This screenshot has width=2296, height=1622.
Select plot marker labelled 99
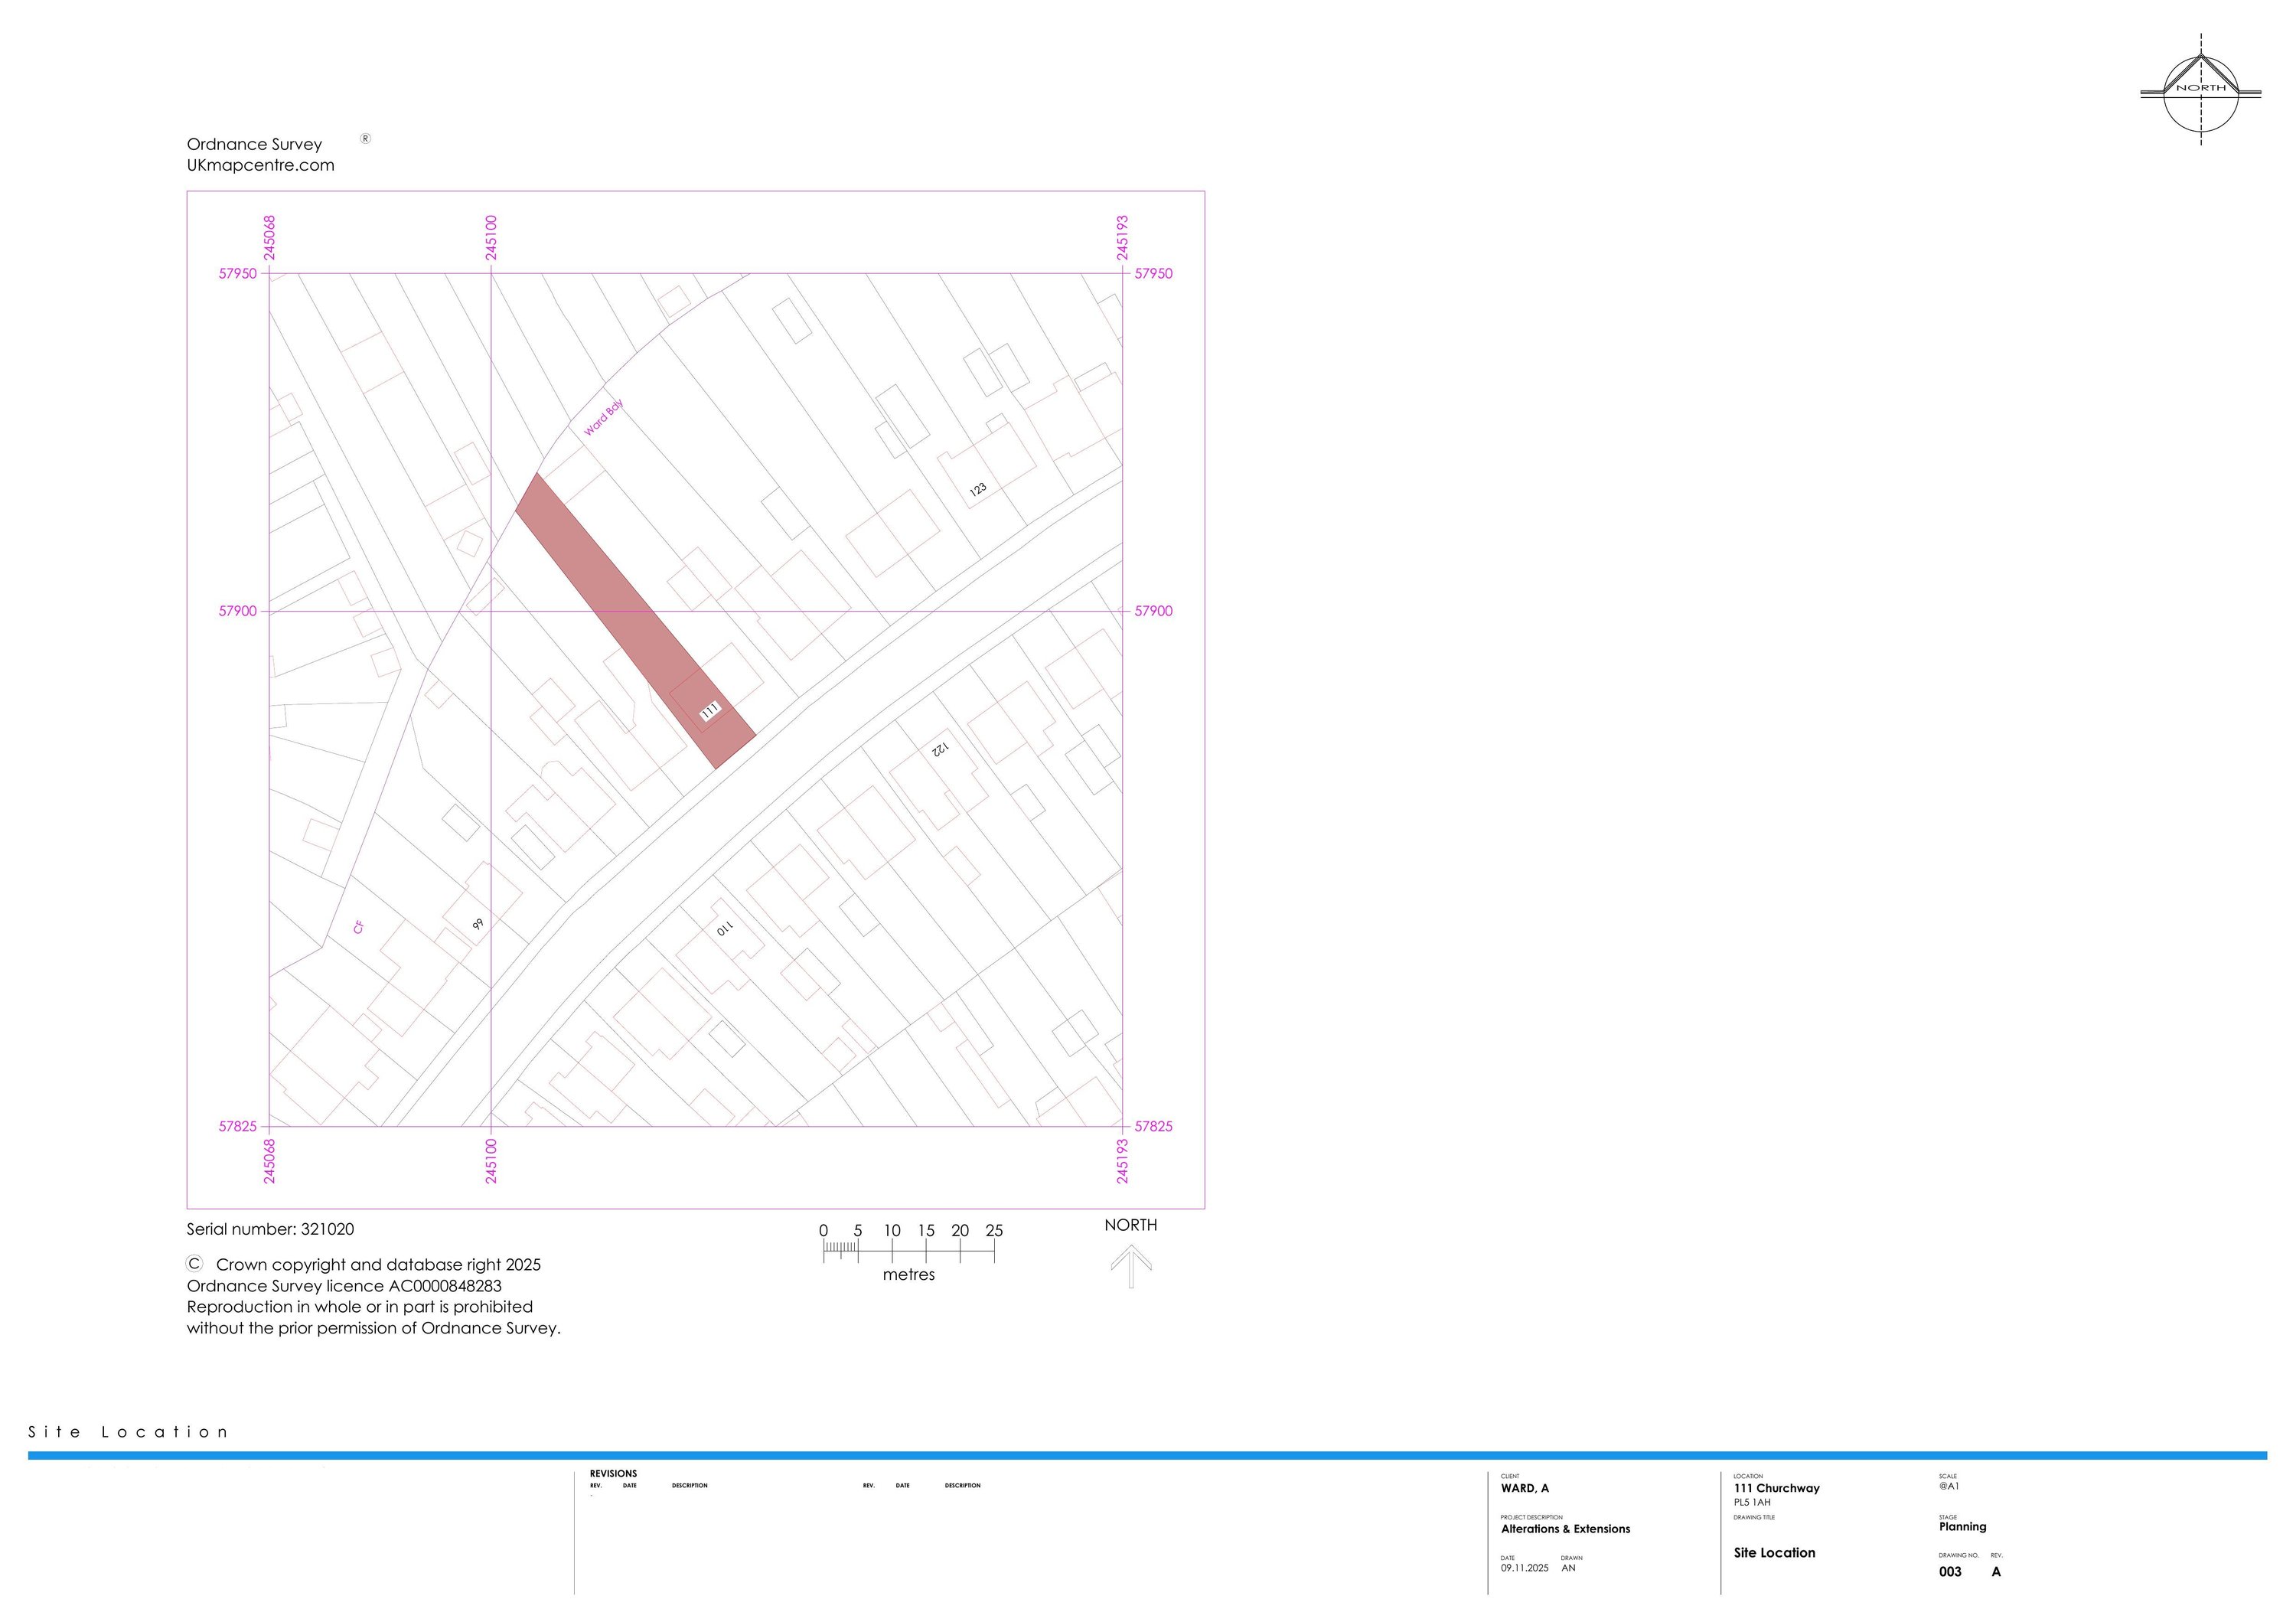477,925
